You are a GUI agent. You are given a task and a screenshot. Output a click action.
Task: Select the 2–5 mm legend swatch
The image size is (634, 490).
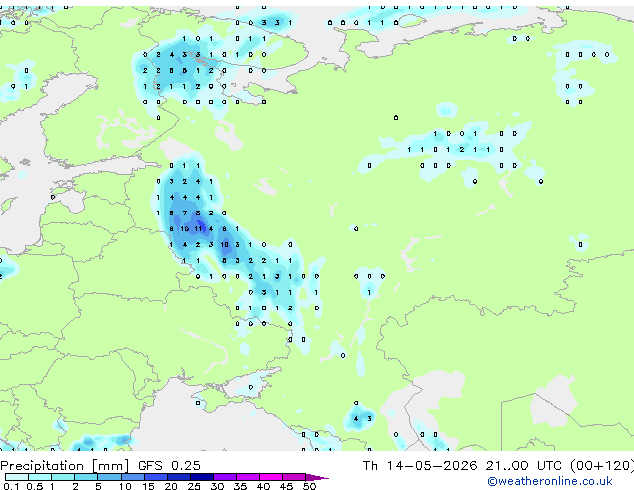click(86, 477)
